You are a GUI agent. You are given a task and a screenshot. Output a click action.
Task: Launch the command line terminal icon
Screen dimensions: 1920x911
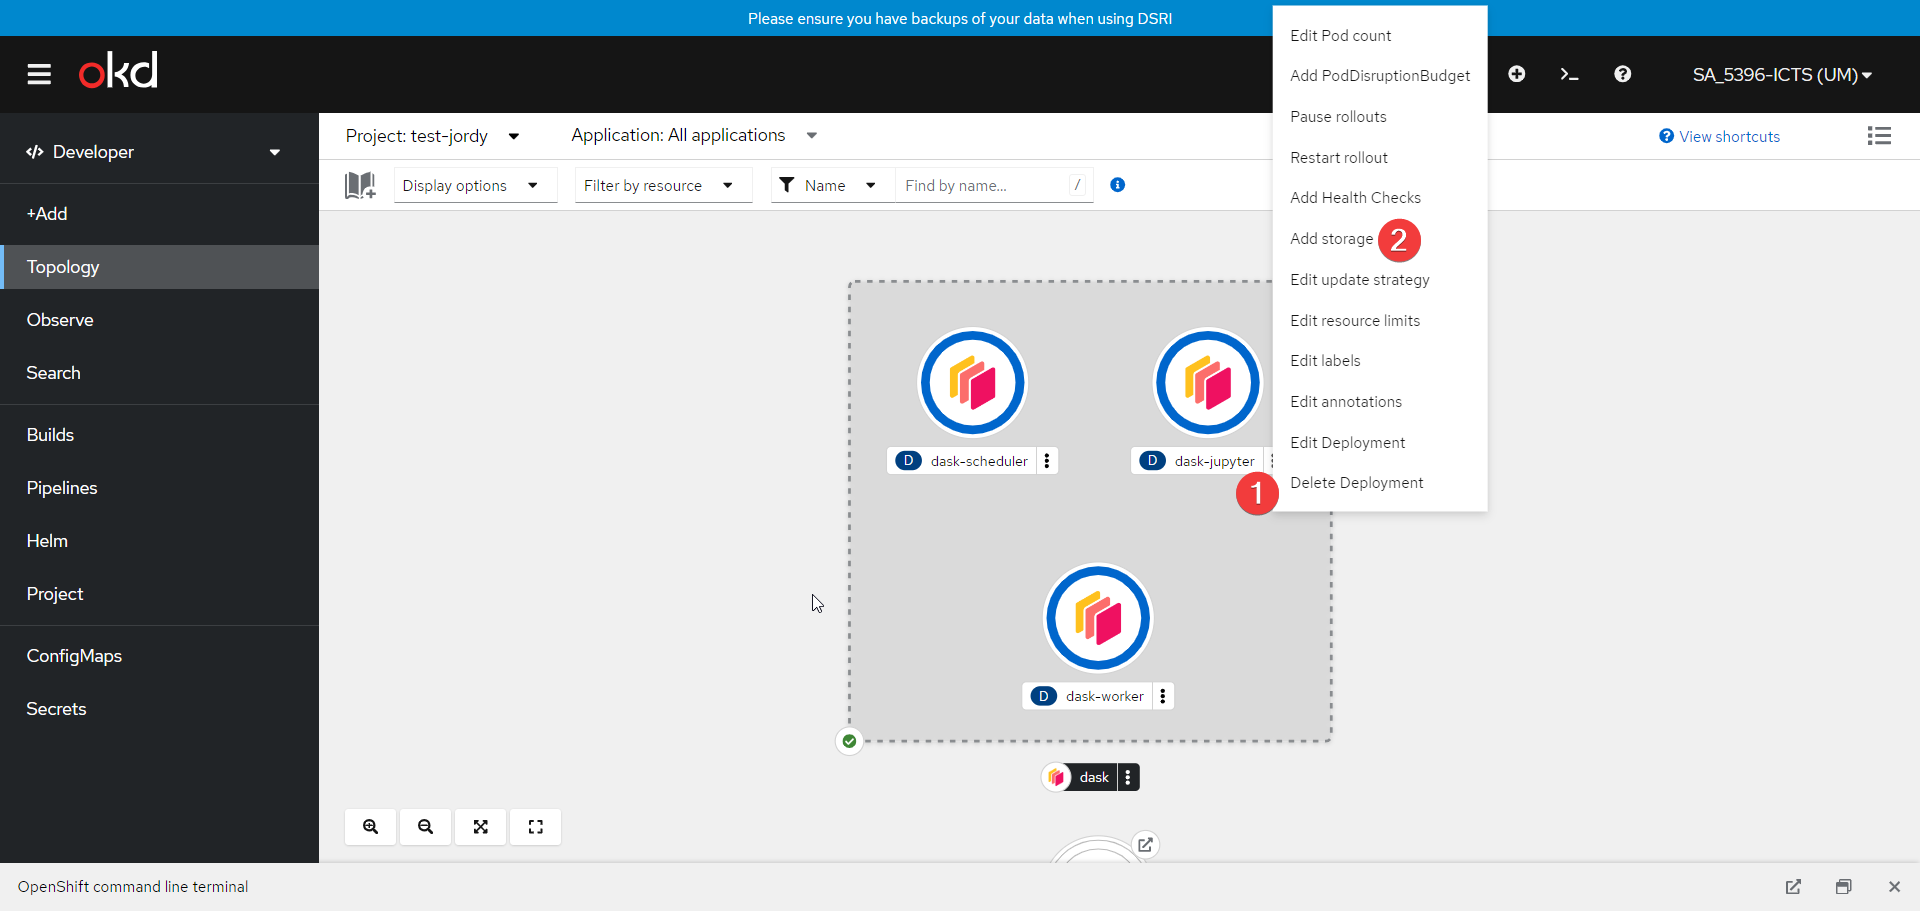pyautogui.click(x=1570, y=74)
